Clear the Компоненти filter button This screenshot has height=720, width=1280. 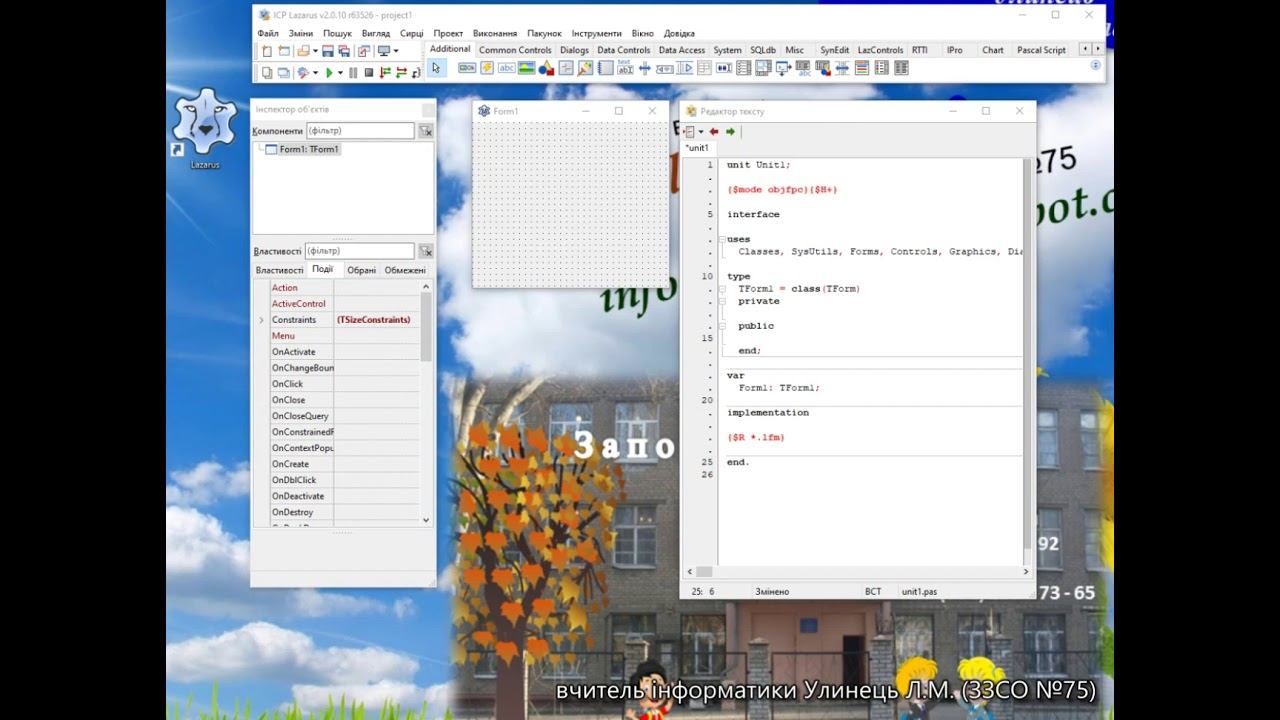(425, 131)
